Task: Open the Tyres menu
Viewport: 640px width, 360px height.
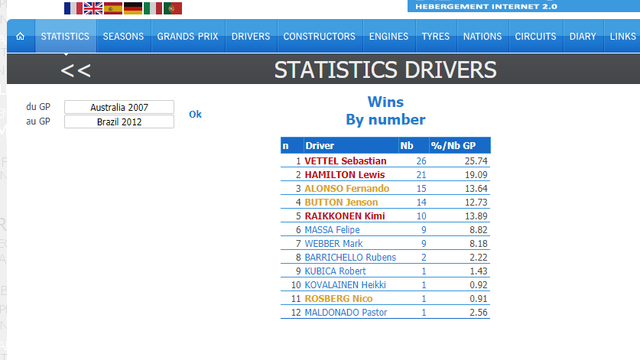Action: [x=436, y=36]
